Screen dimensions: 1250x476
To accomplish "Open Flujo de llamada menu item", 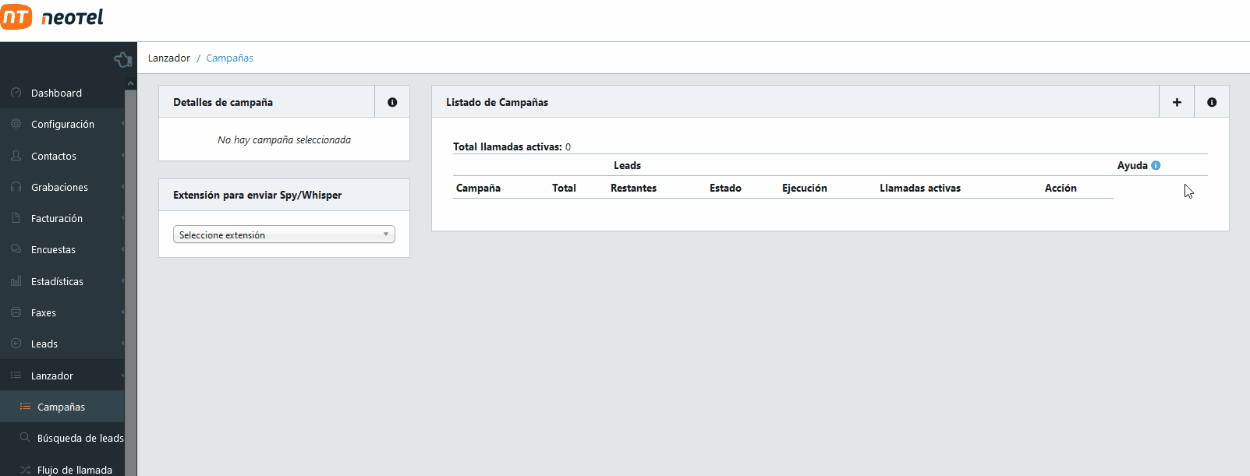I will tap(74, 469).
